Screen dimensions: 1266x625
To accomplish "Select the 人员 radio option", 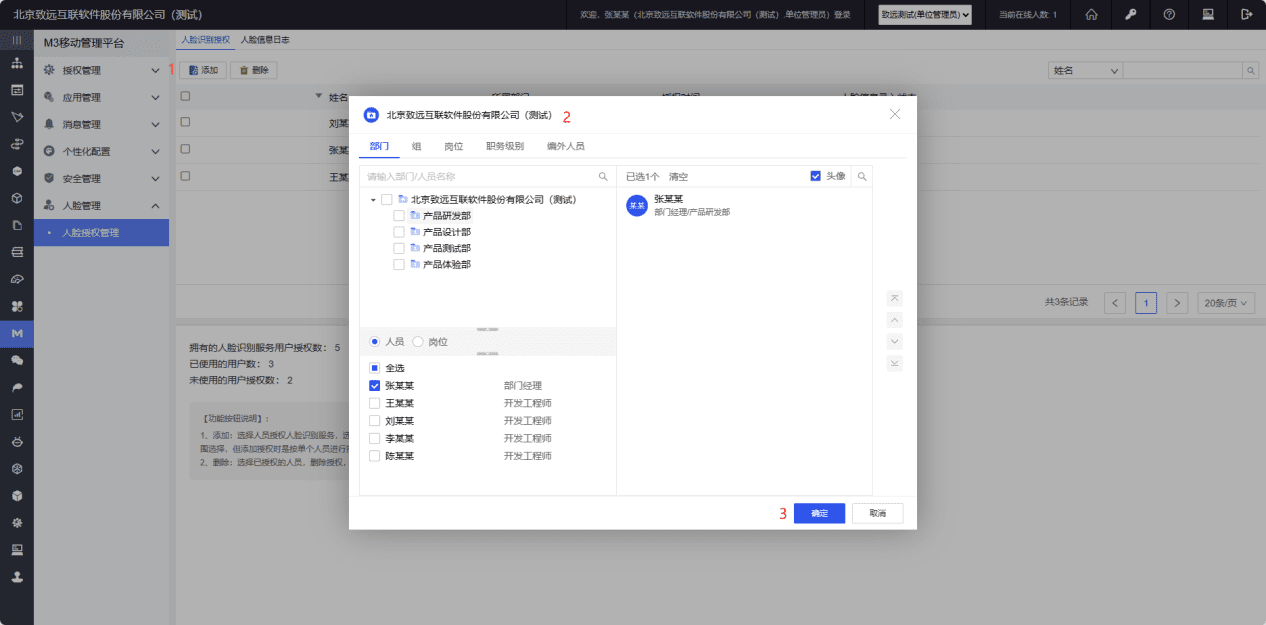I will [375, 342].
